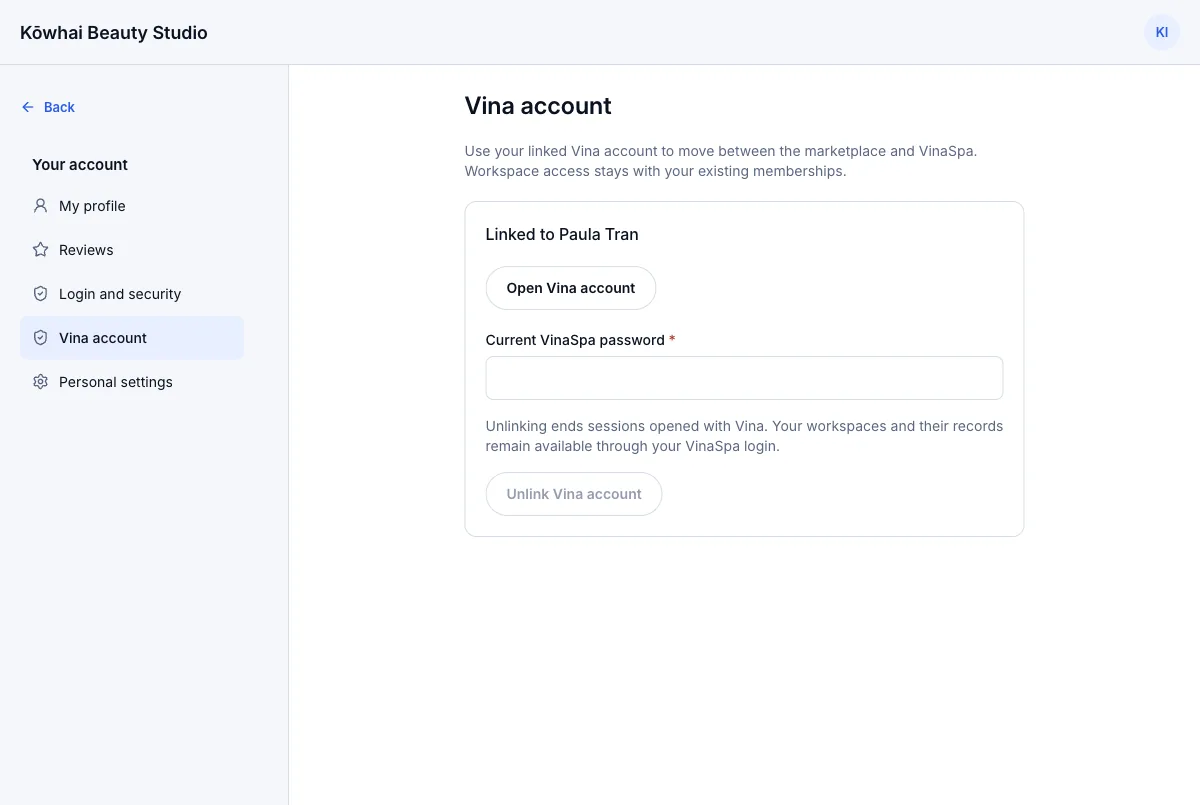Open Personal settings
Screen dimensions: 1200x805
coord(132,382)
